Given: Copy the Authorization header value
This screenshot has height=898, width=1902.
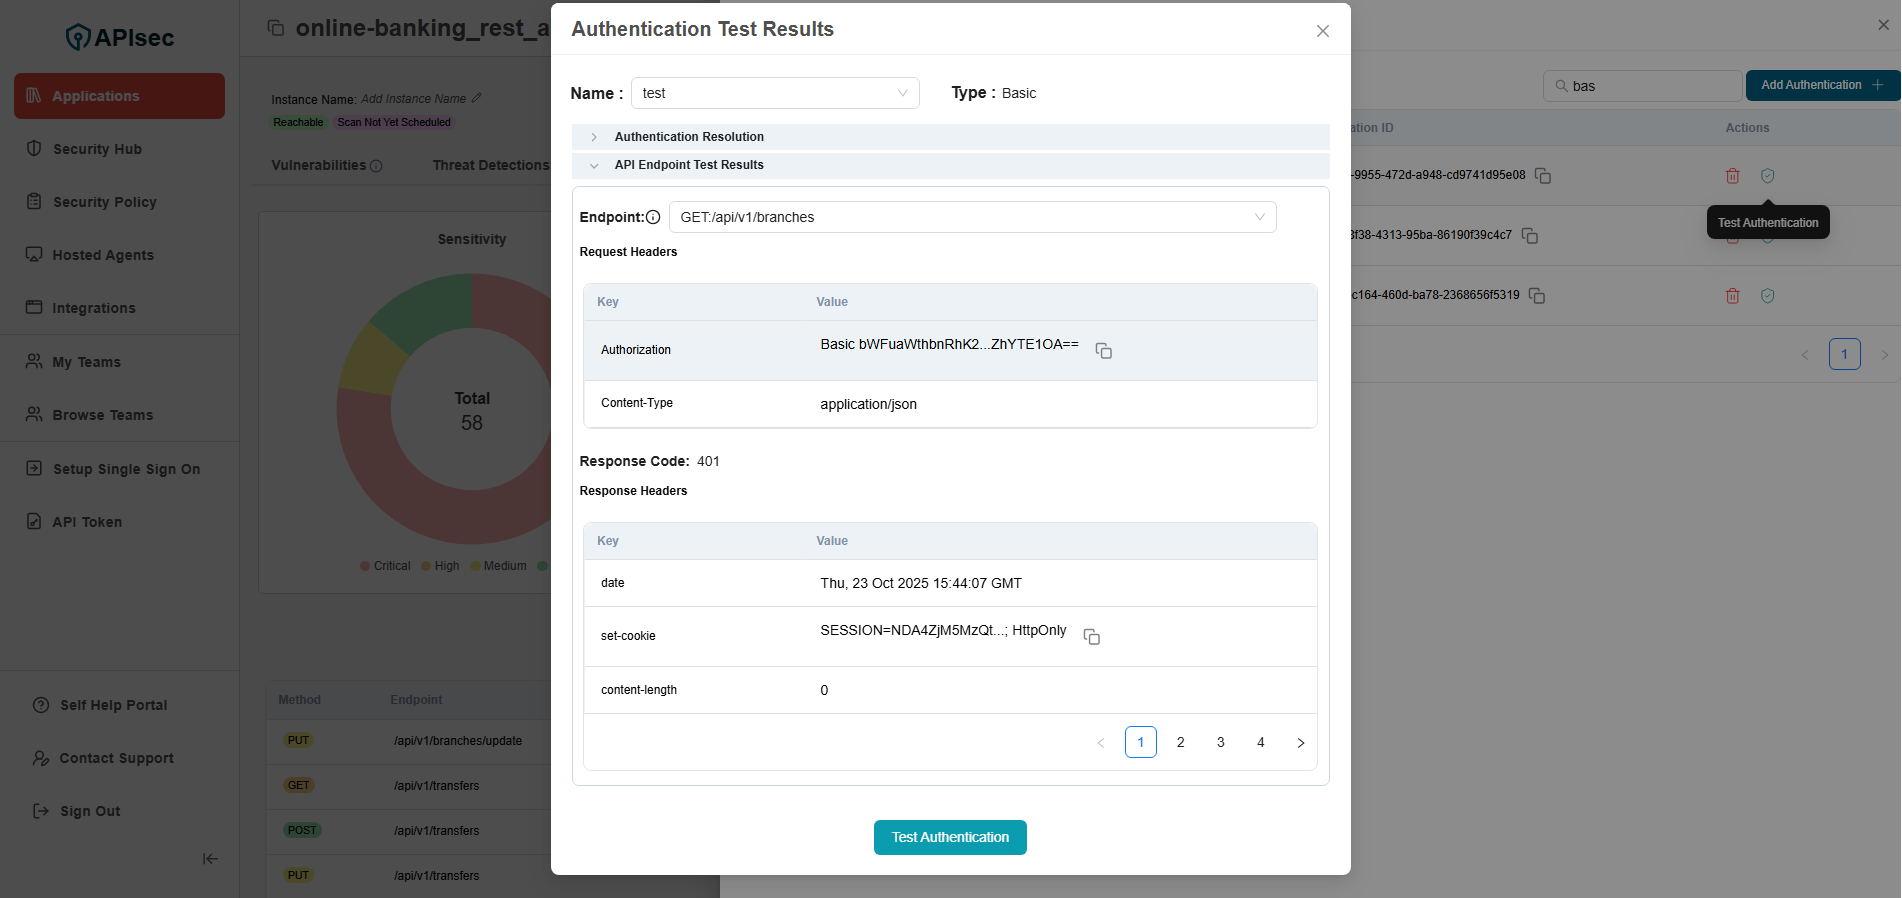Looking at the screenshot, I should (1103, 351).
